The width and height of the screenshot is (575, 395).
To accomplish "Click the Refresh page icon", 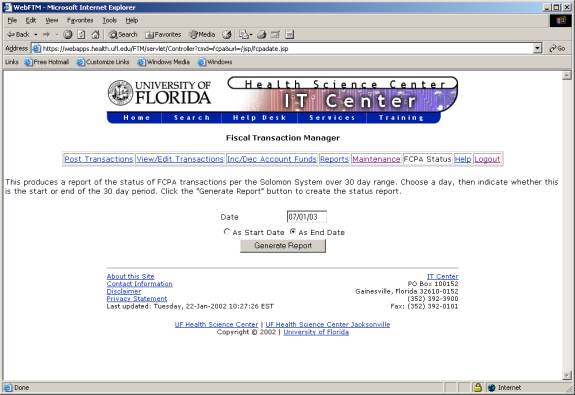I will 81,35.
